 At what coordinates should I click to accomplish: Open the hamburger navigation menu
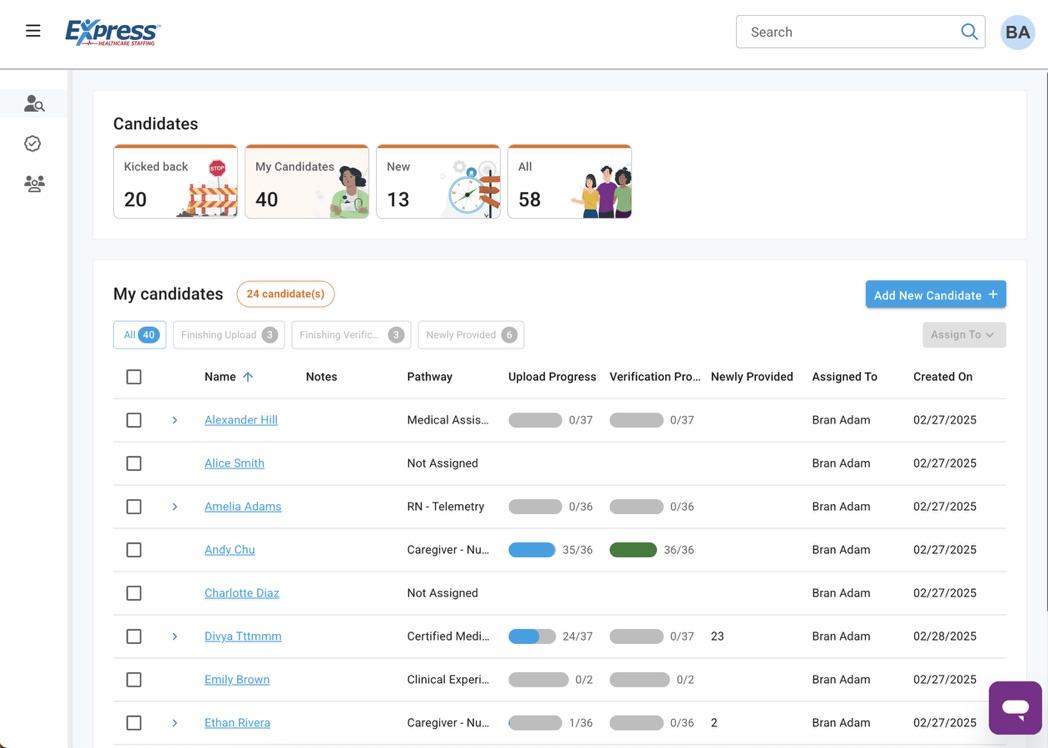(x=33, y=31)
